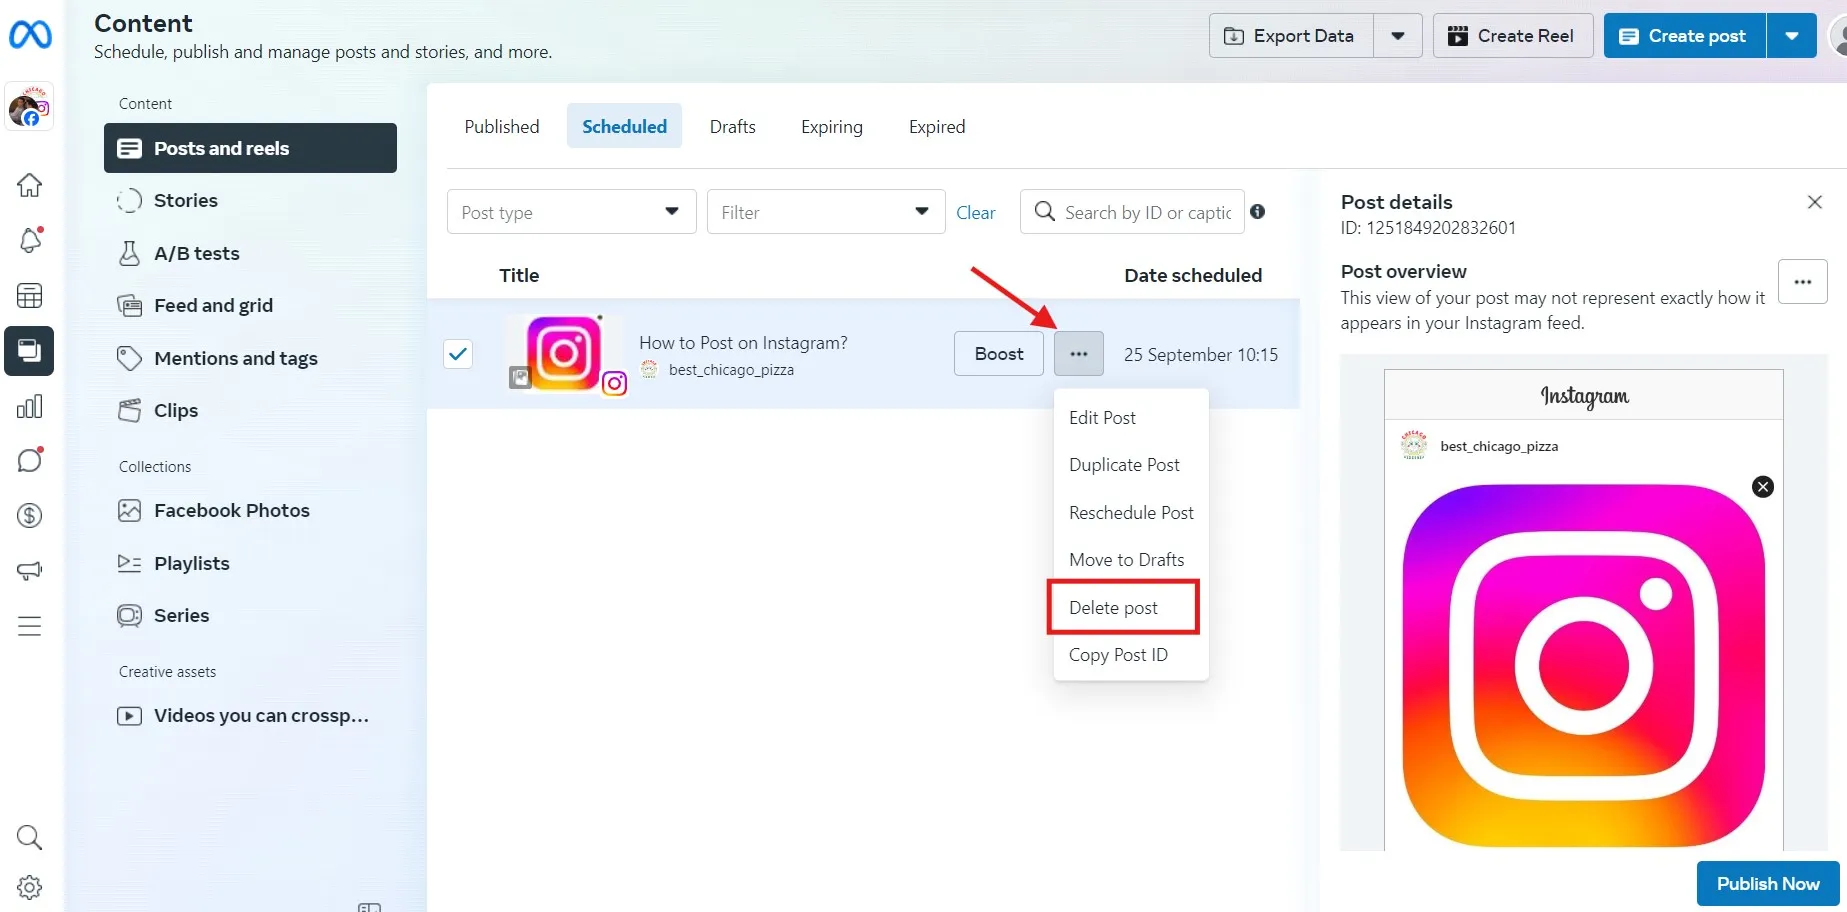Focus the Search by ID or caption field

pyautogui.click(x=1132, y=212)
